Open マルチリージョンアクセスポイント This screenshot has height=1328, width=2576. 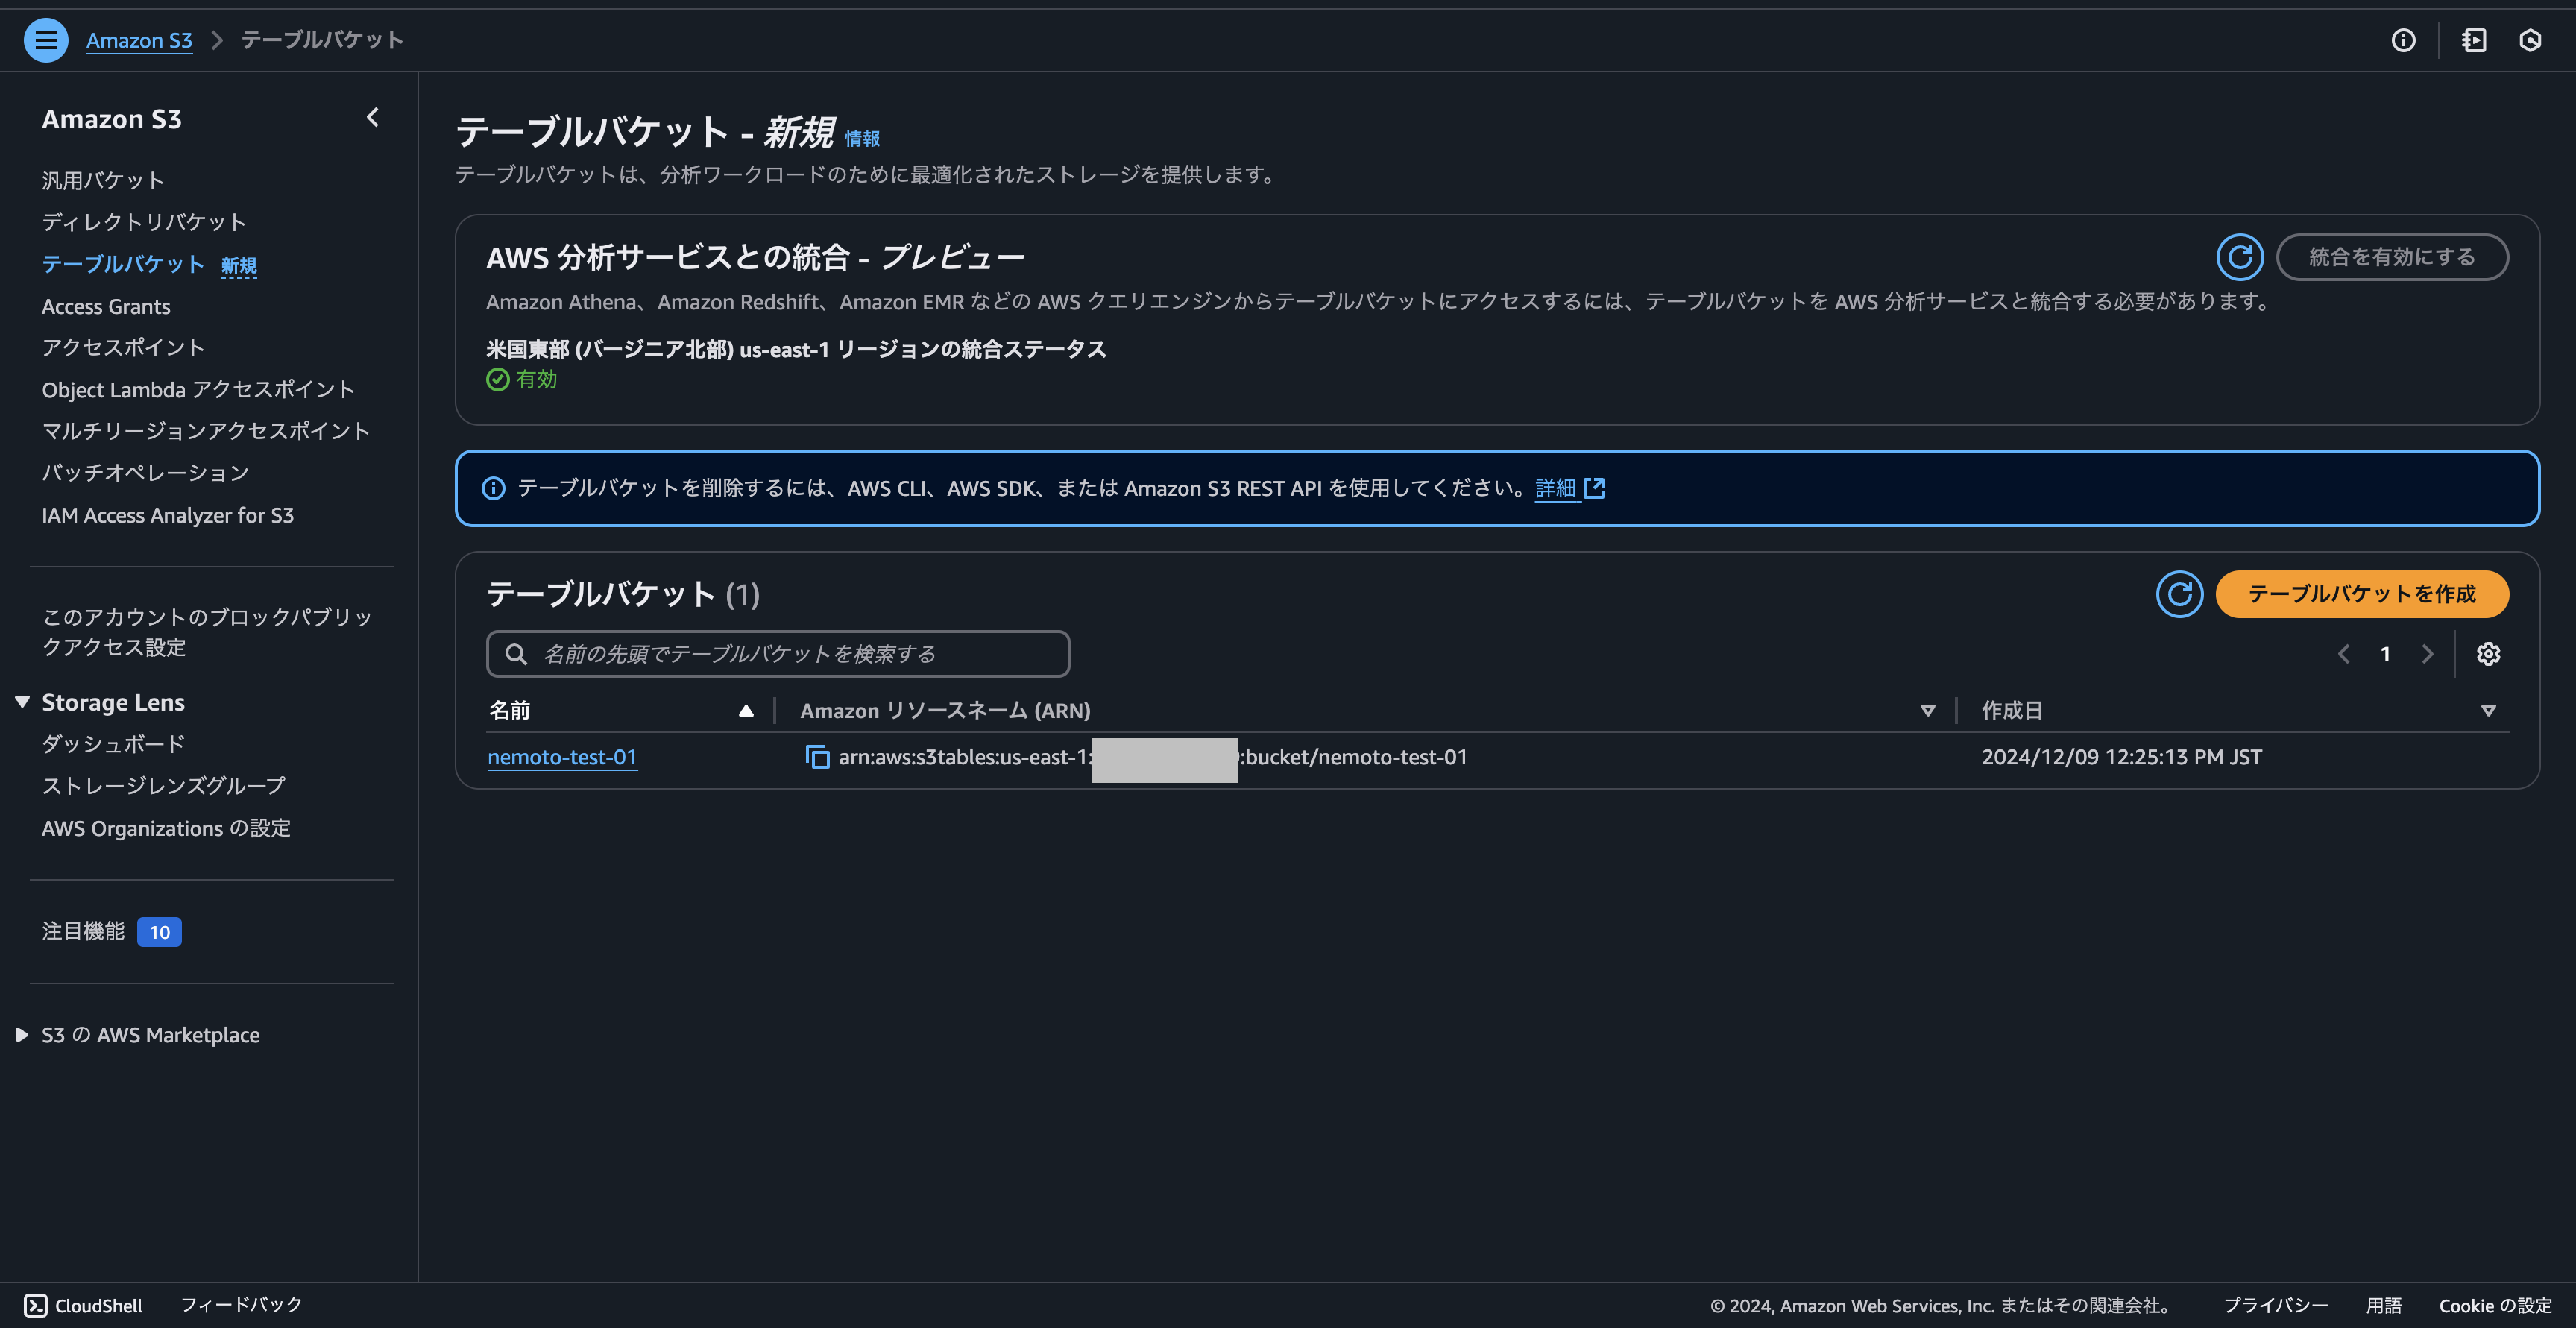(x=206, y=431)
